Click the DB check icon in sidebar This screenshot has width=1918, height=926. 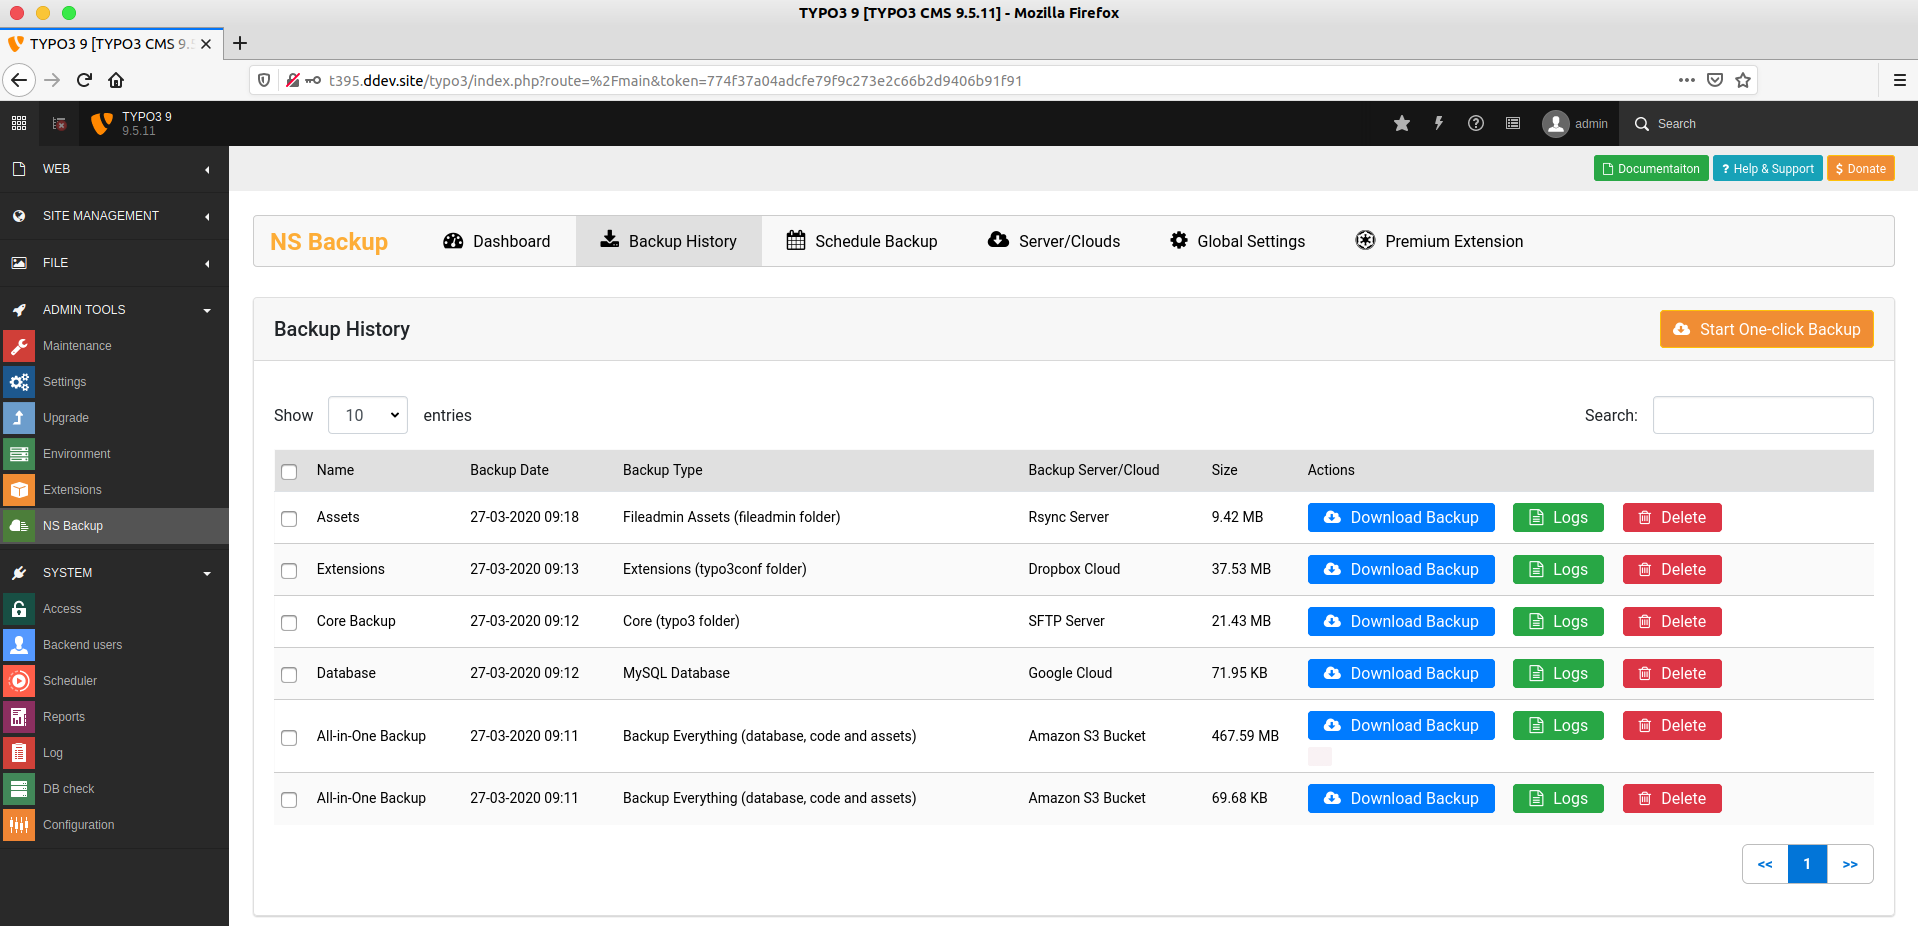coord(19,789)
